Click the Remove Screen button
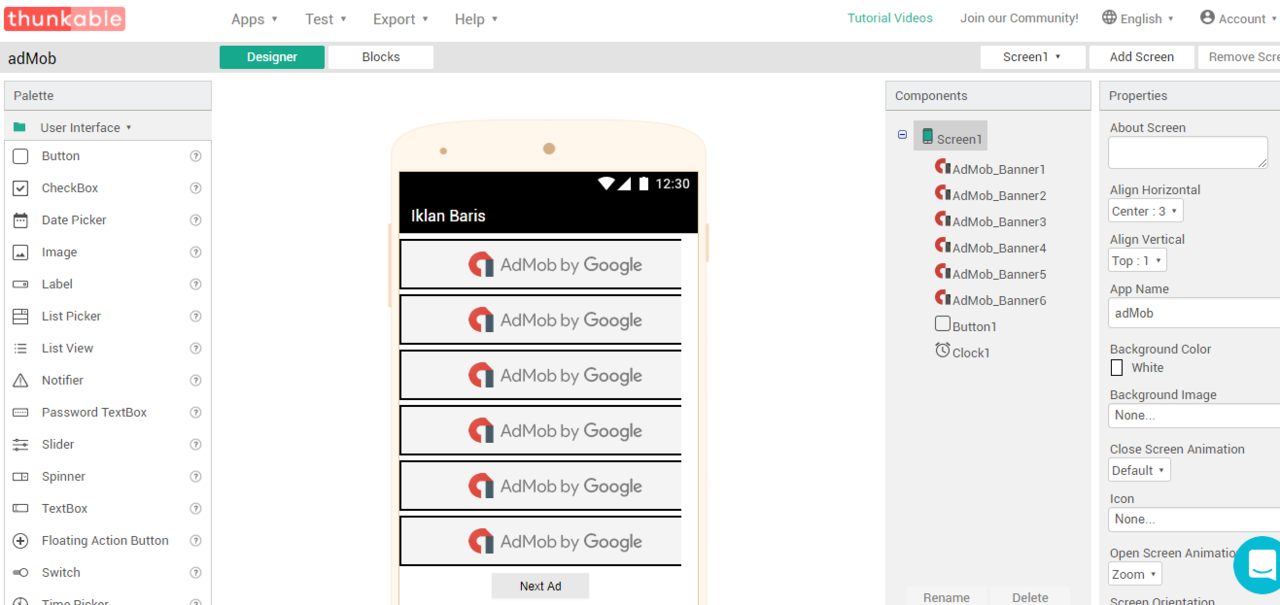The width and height of the screenshot is (1280, 605). click(x=1240, y=57)
